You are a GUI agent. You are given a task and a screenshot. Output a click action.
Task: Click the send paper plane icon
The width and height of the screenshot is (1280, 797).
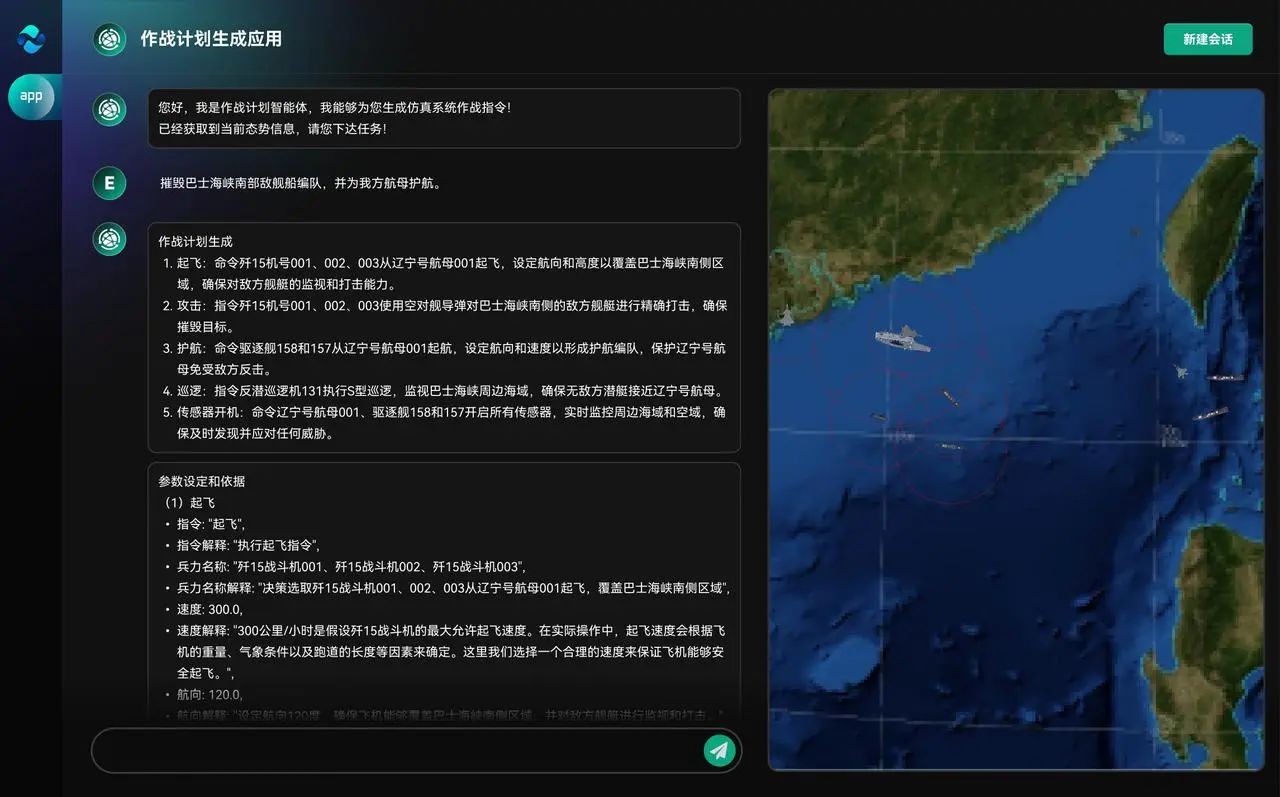point(719,750)
